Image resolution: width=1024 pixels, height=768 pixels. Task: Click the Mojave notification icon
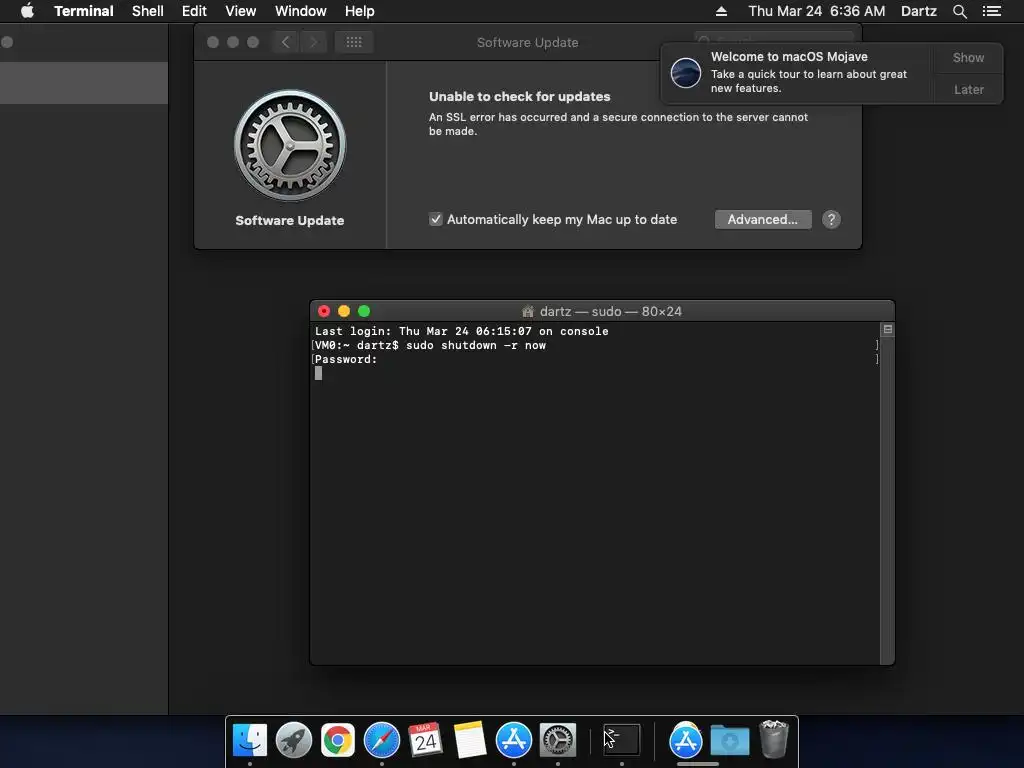click(686, 72)
